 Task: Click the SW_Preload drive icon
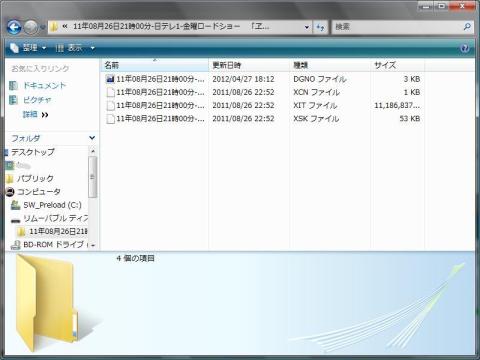[15, 205]
